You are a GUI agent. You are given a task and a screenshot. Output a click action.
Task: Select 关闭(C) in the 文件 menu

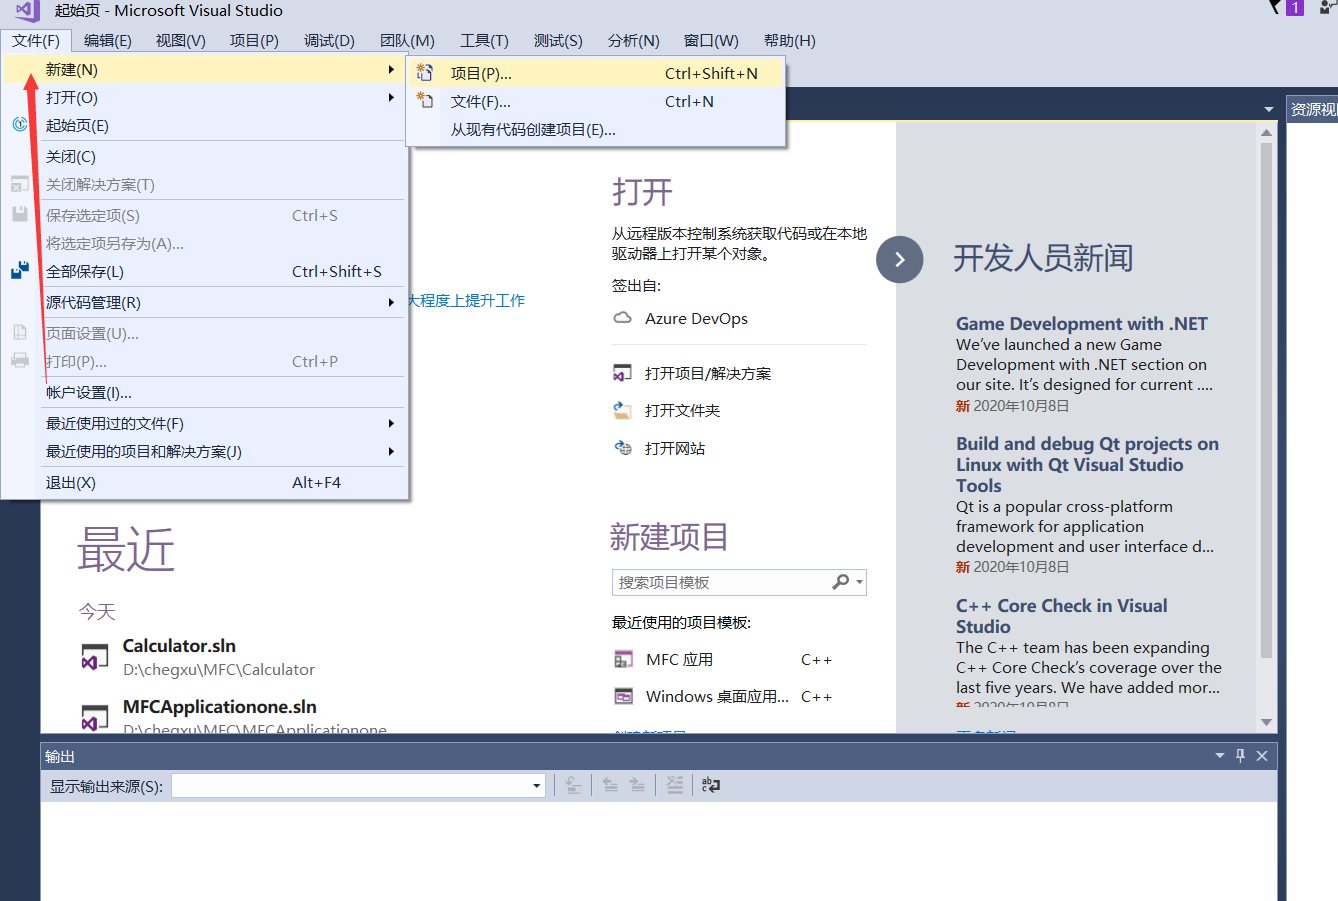point(205,156)
